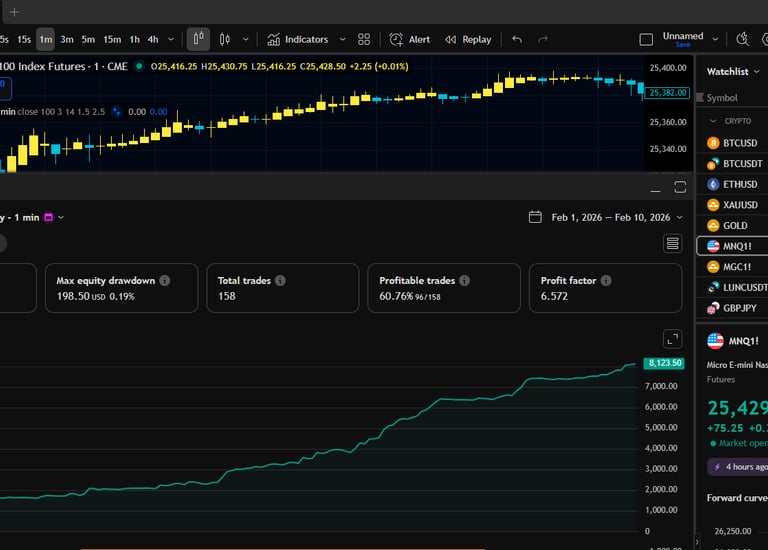Show info for Total trades

280,281
